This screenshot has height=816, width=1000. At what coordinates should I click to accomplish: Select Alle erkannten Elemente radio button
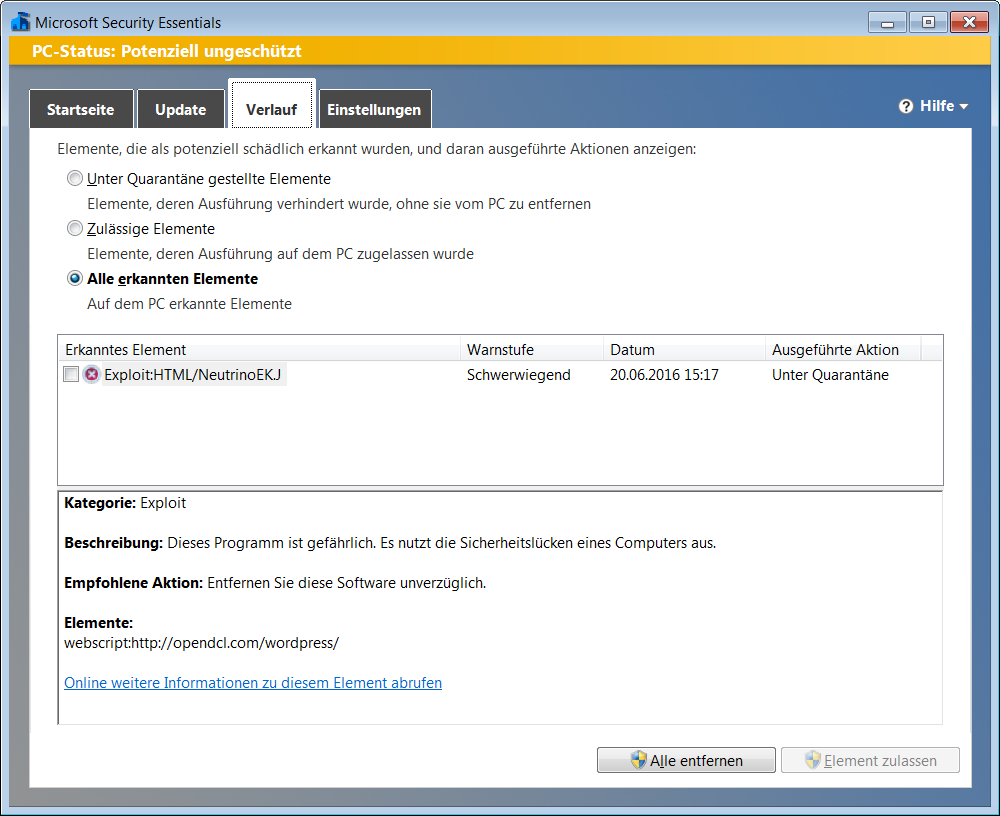(75, 278)
